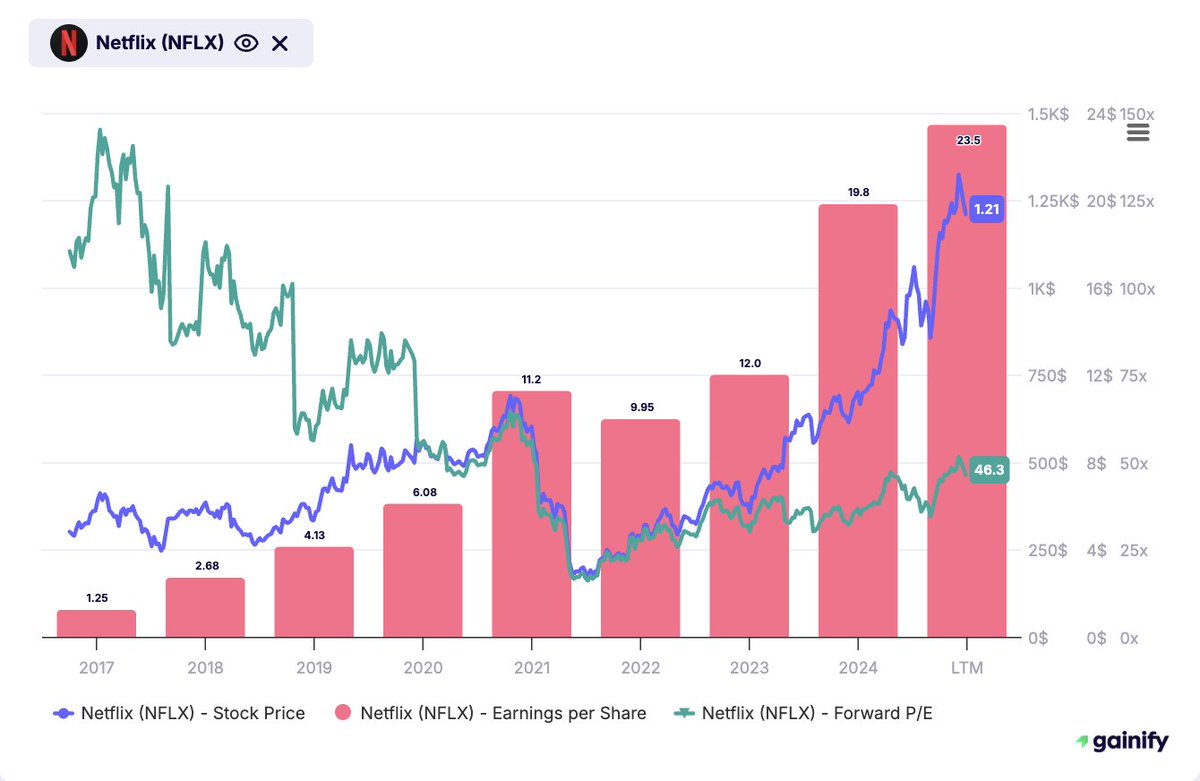Click the 2020 EPS bar labeled 6.08
The width and height of the screenshot is (1200, 781).
pyautogui.click(x=423, y=571)
